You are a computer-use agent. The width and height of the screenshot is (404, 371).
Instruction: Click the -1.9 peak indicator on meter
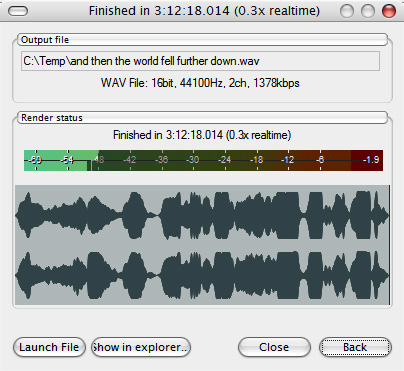tap(371, 160)
